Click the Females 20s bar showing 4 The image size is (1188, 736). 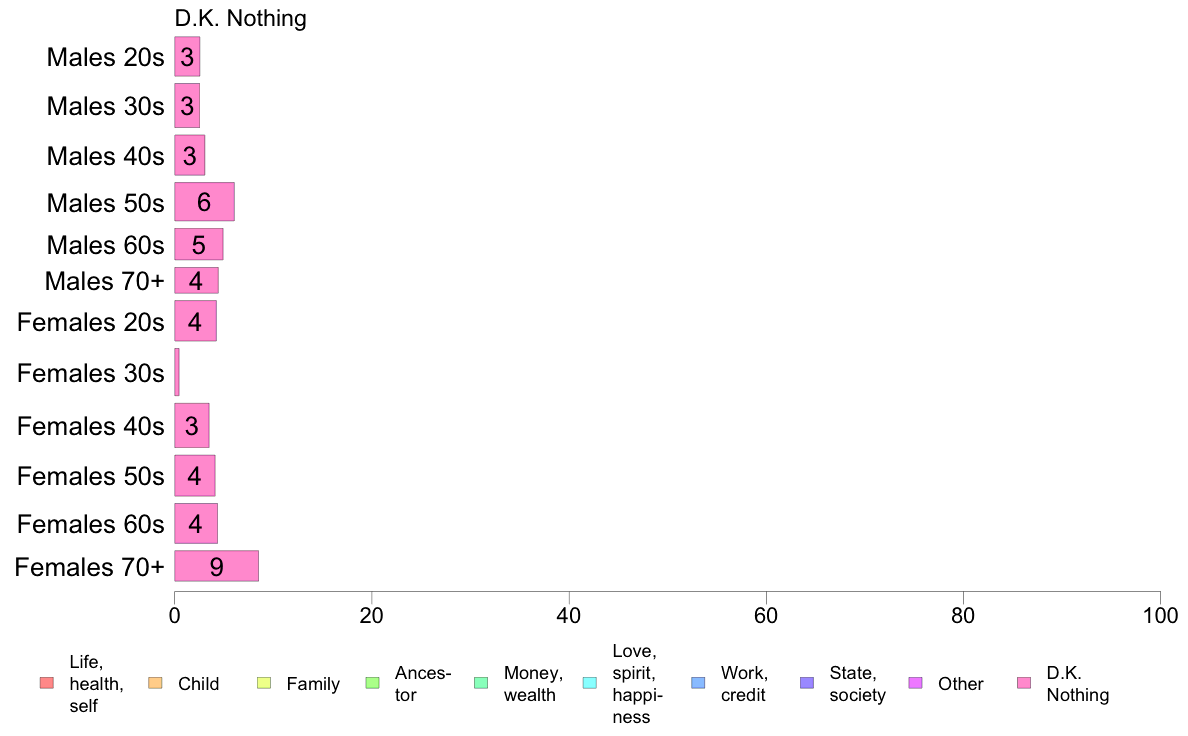[x=195, y=321]
